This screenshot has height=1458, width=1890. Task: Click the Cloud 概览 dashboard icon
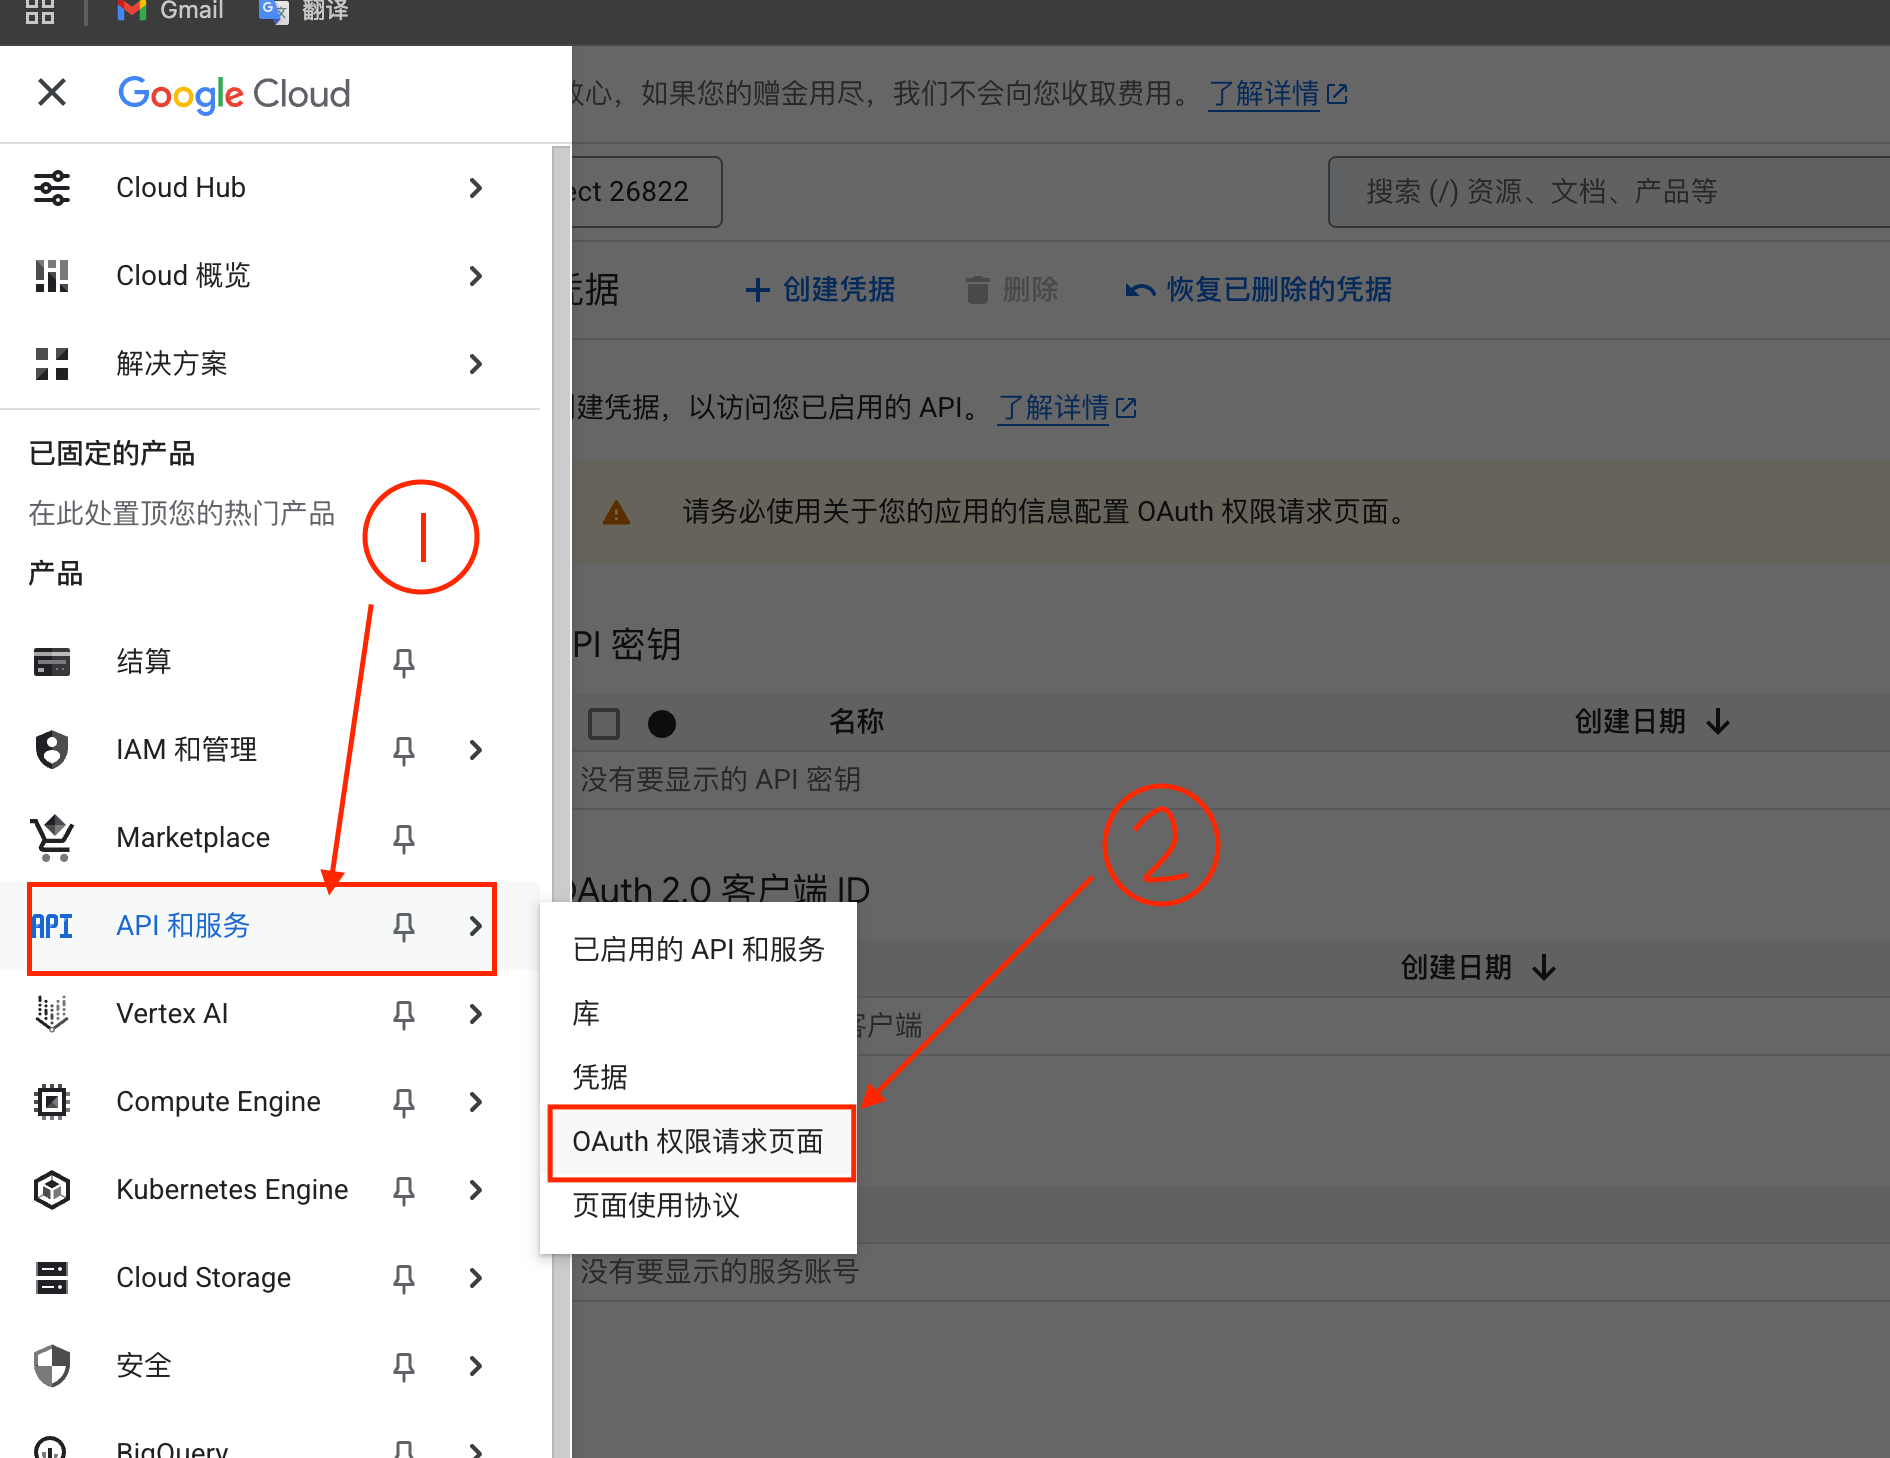(x=52, y=276)
